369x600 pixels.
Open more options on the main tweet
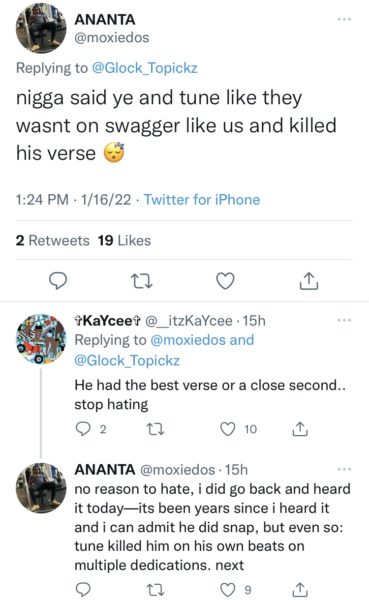click(x=344, y=19)
